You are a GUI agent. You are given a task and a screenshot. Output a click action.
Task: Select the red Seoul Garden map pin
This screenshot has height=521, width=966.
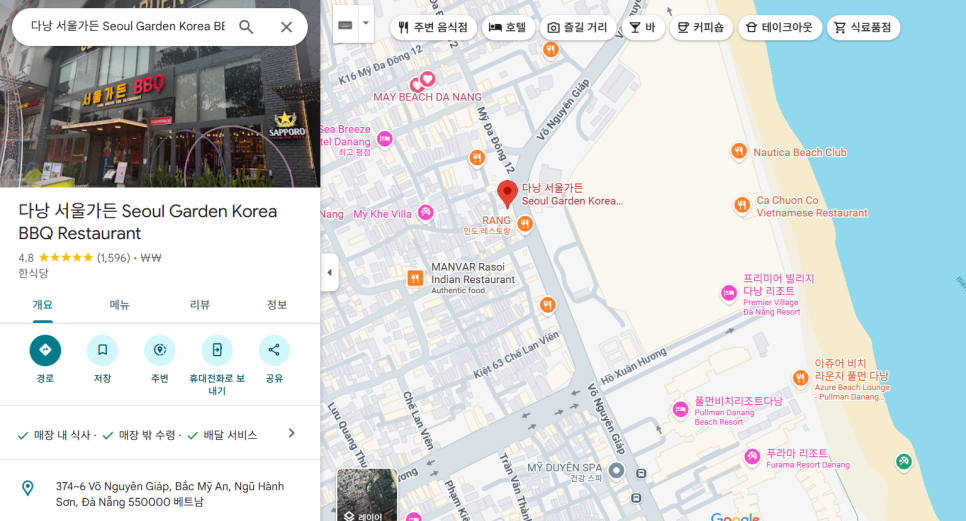(507, 194)
